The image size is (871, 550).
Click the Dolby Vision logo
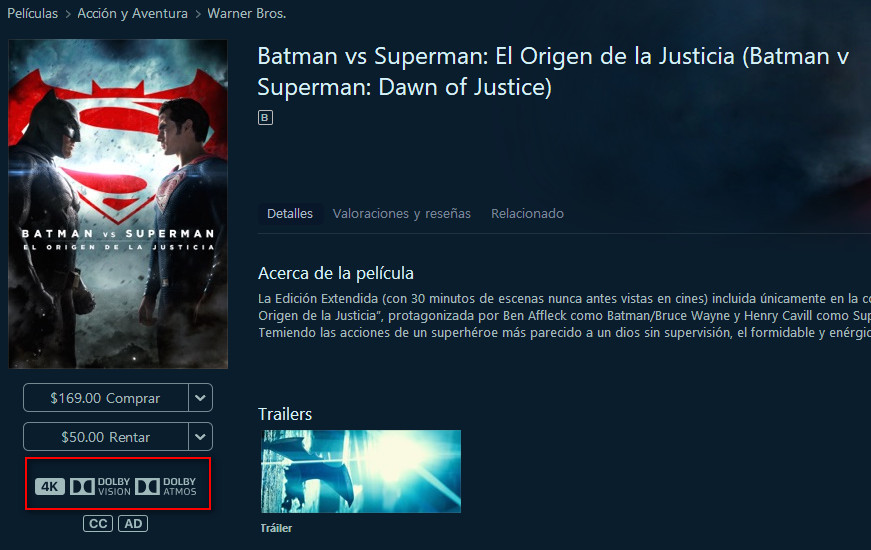[x=100, y=487]
